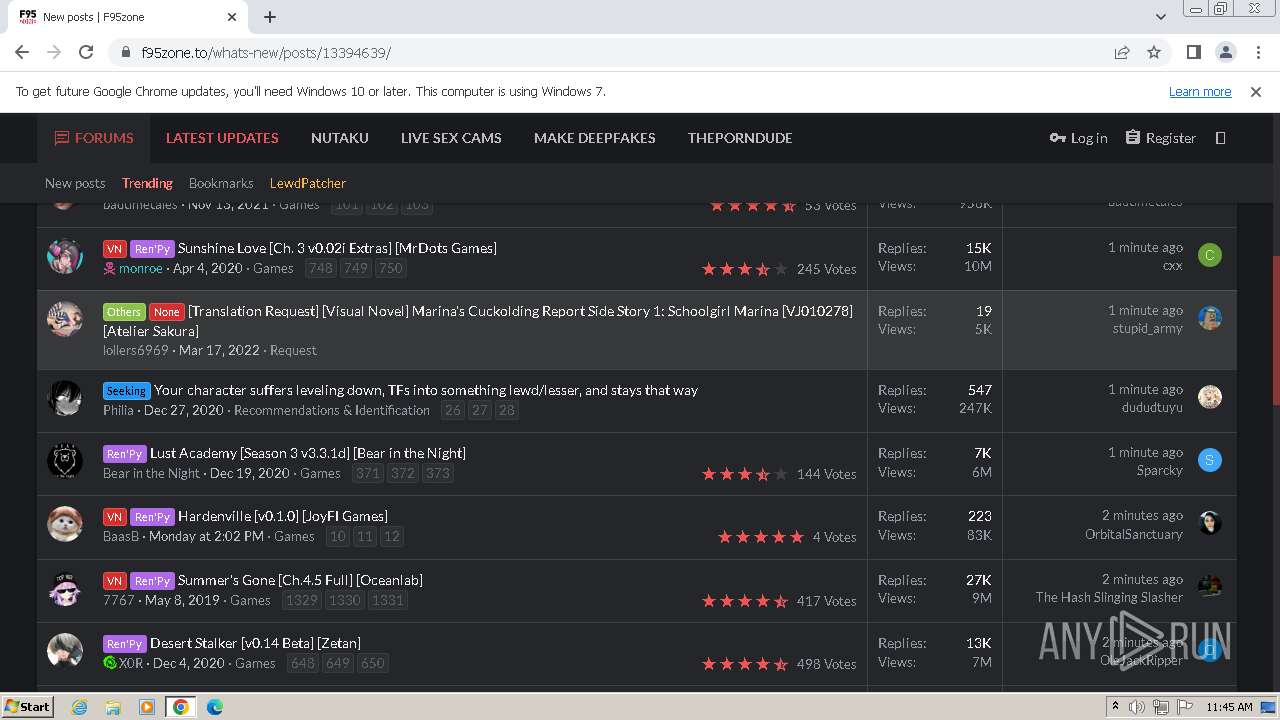Open Hardenville v0.1.0 thread

click(x=283, y=516)
